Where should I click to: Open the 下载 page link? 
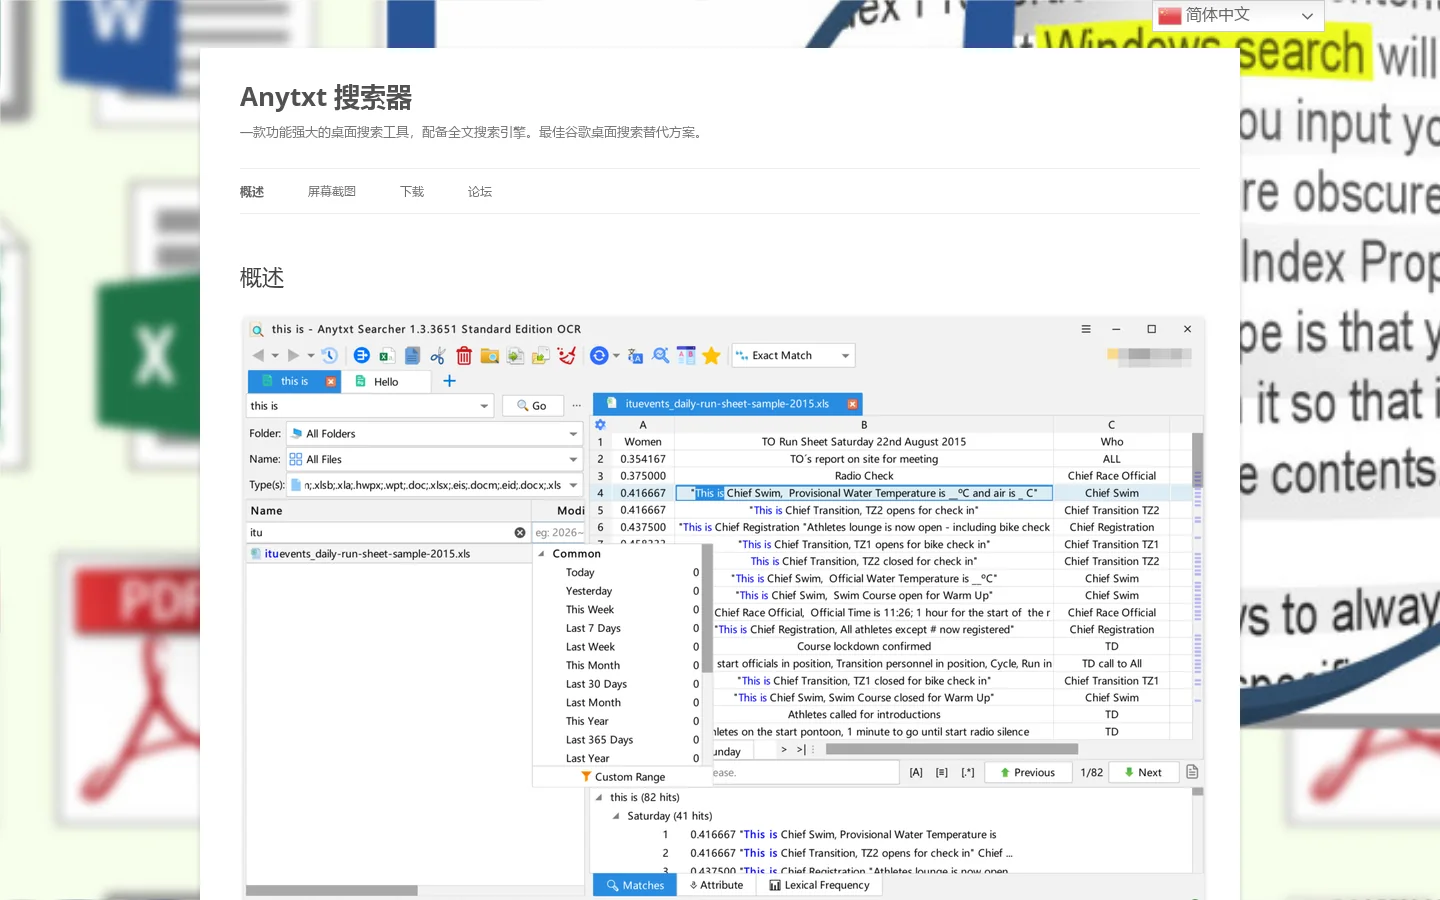point(412,191)
